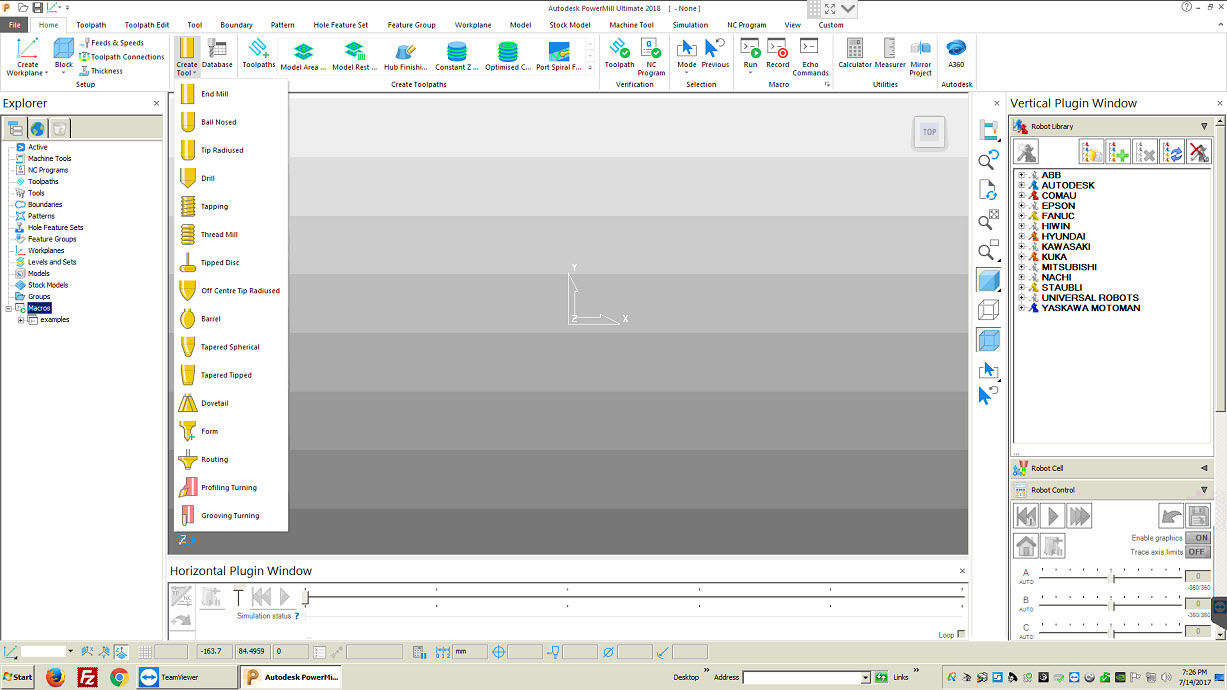Open the File menu
Viewport: 1227px width, 690px height.
(15, 25)
